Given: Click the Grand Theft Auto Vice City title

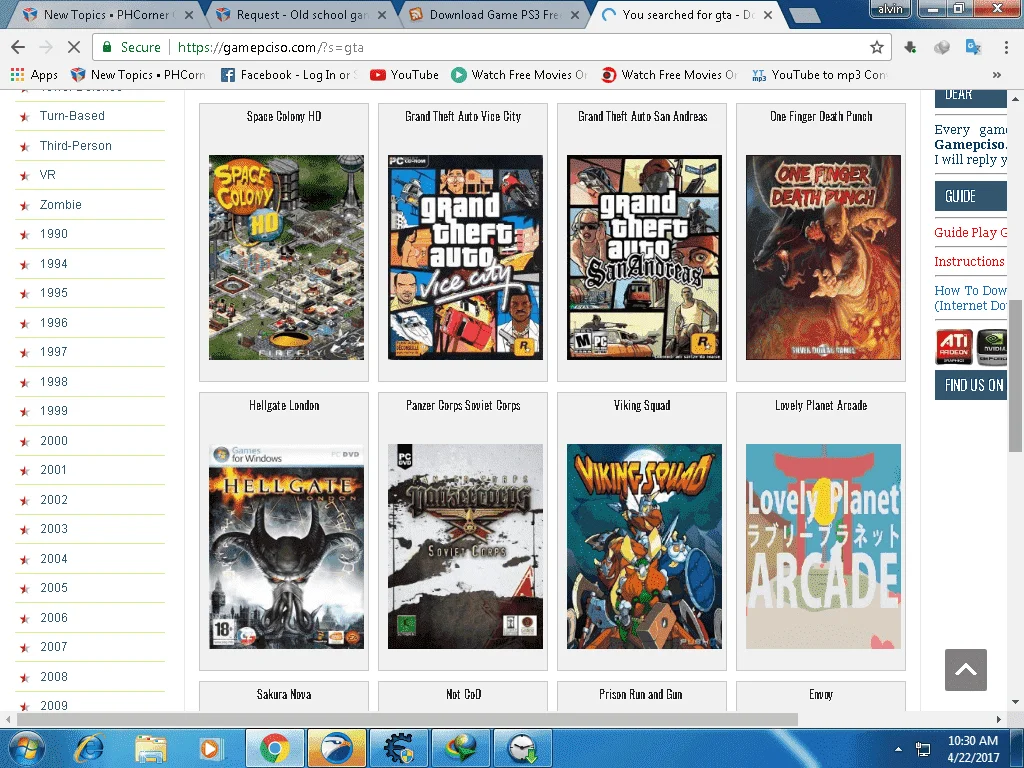Looking at the screenshot, I should (x=463, y=116).
